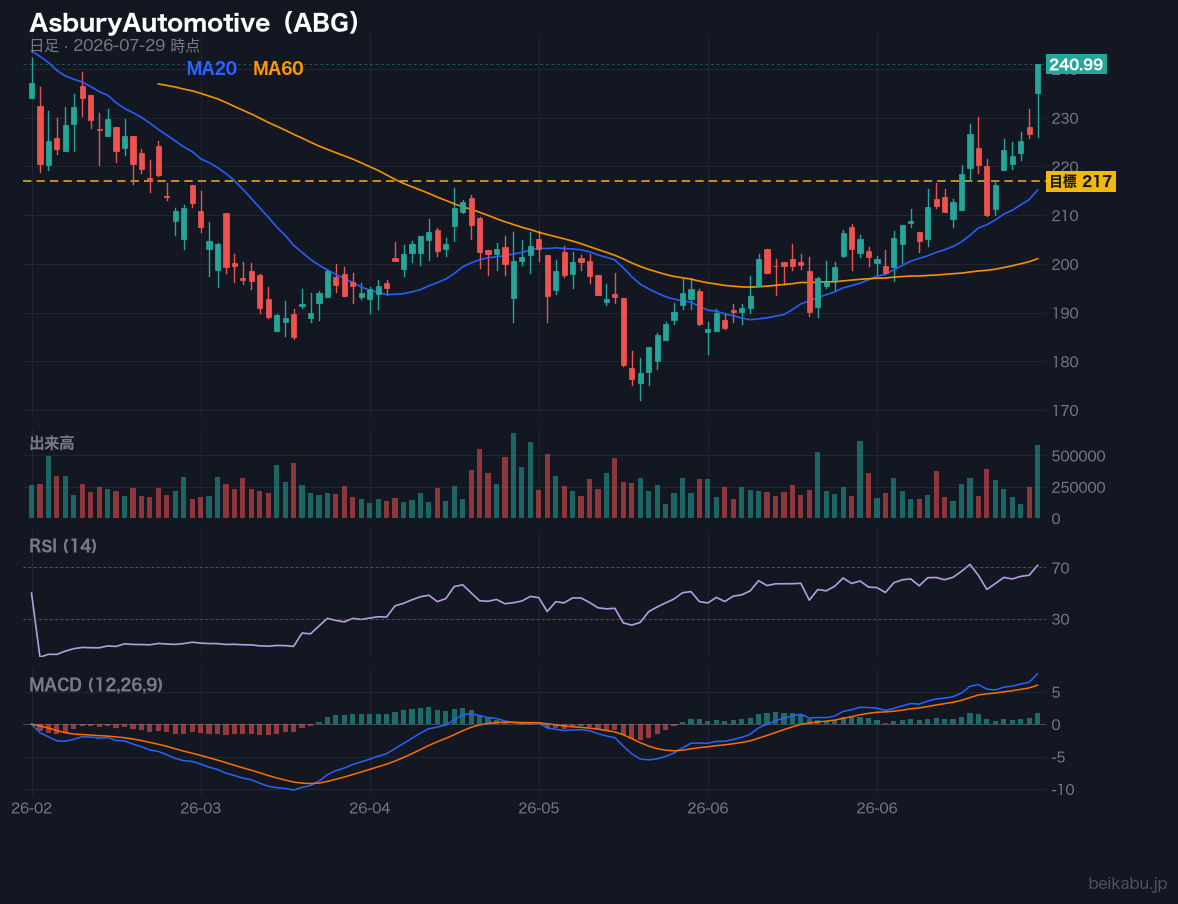
Task: Click the 26-02 date axis label
Action: 32,809
